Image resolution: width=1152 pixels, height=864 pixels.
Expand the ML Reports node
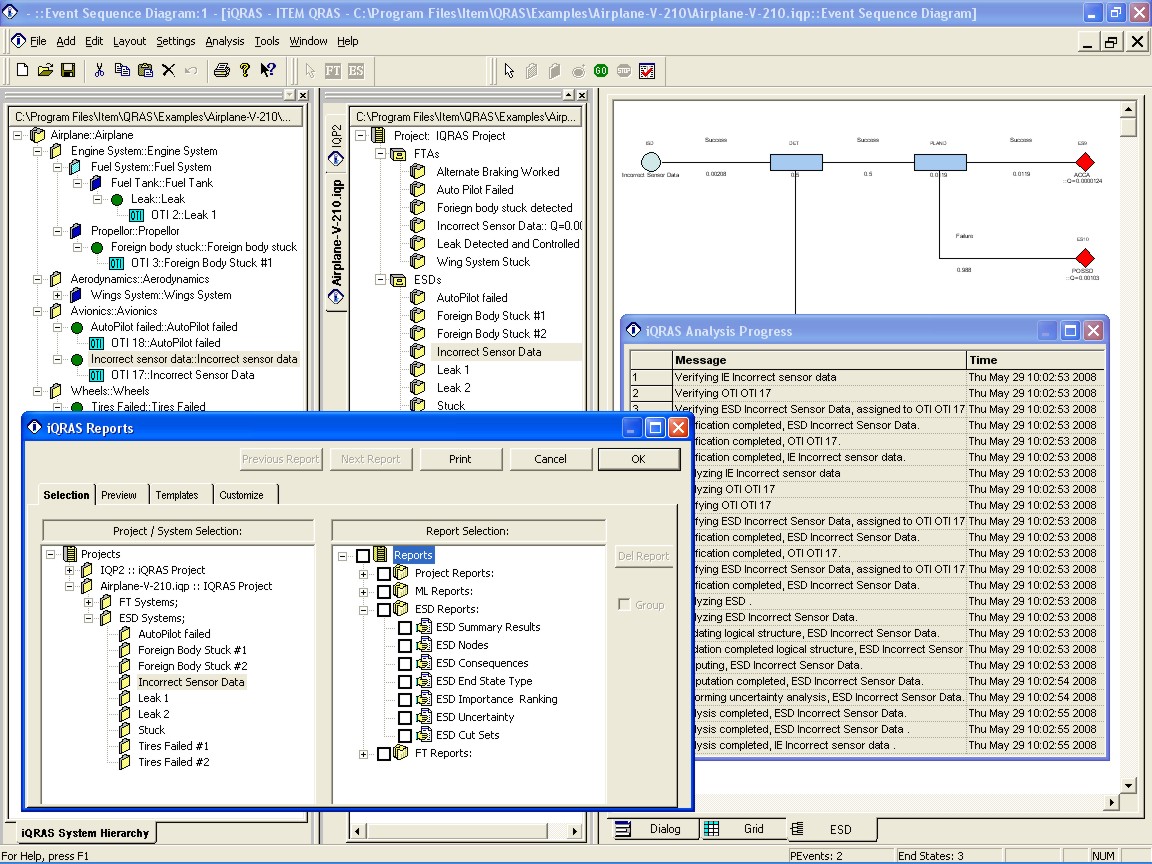pyautogui.click(x=363, y=592)
